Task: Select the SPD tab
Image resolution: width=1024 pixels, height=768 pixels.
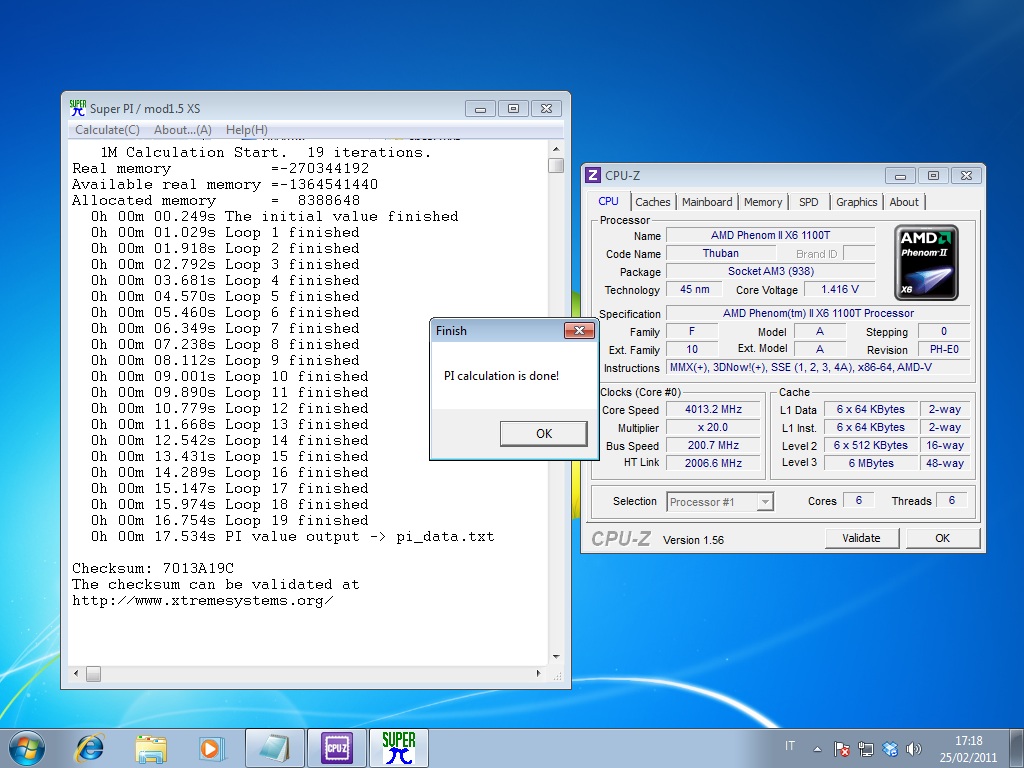Action: click(808, 202)
